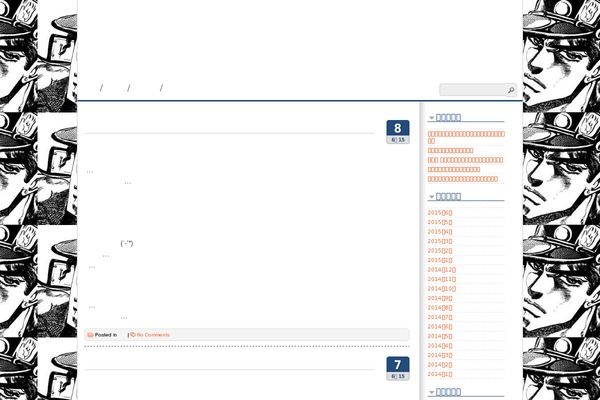This screenshot has height=400, width=600.
Task: Open the 2015 3 archive link
Action: (440, 241)
